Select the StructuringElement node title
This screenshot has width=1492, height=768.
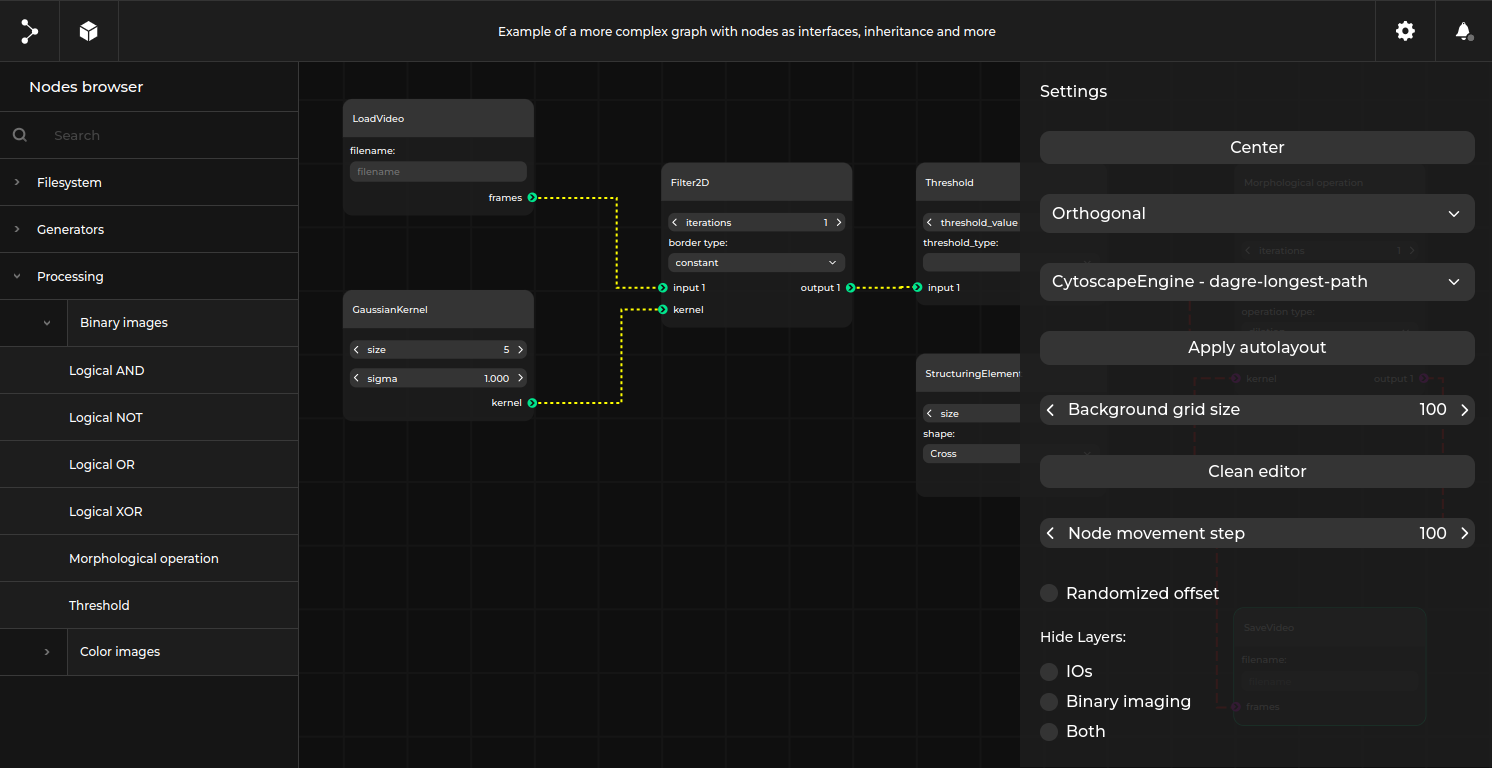(972, 374)
